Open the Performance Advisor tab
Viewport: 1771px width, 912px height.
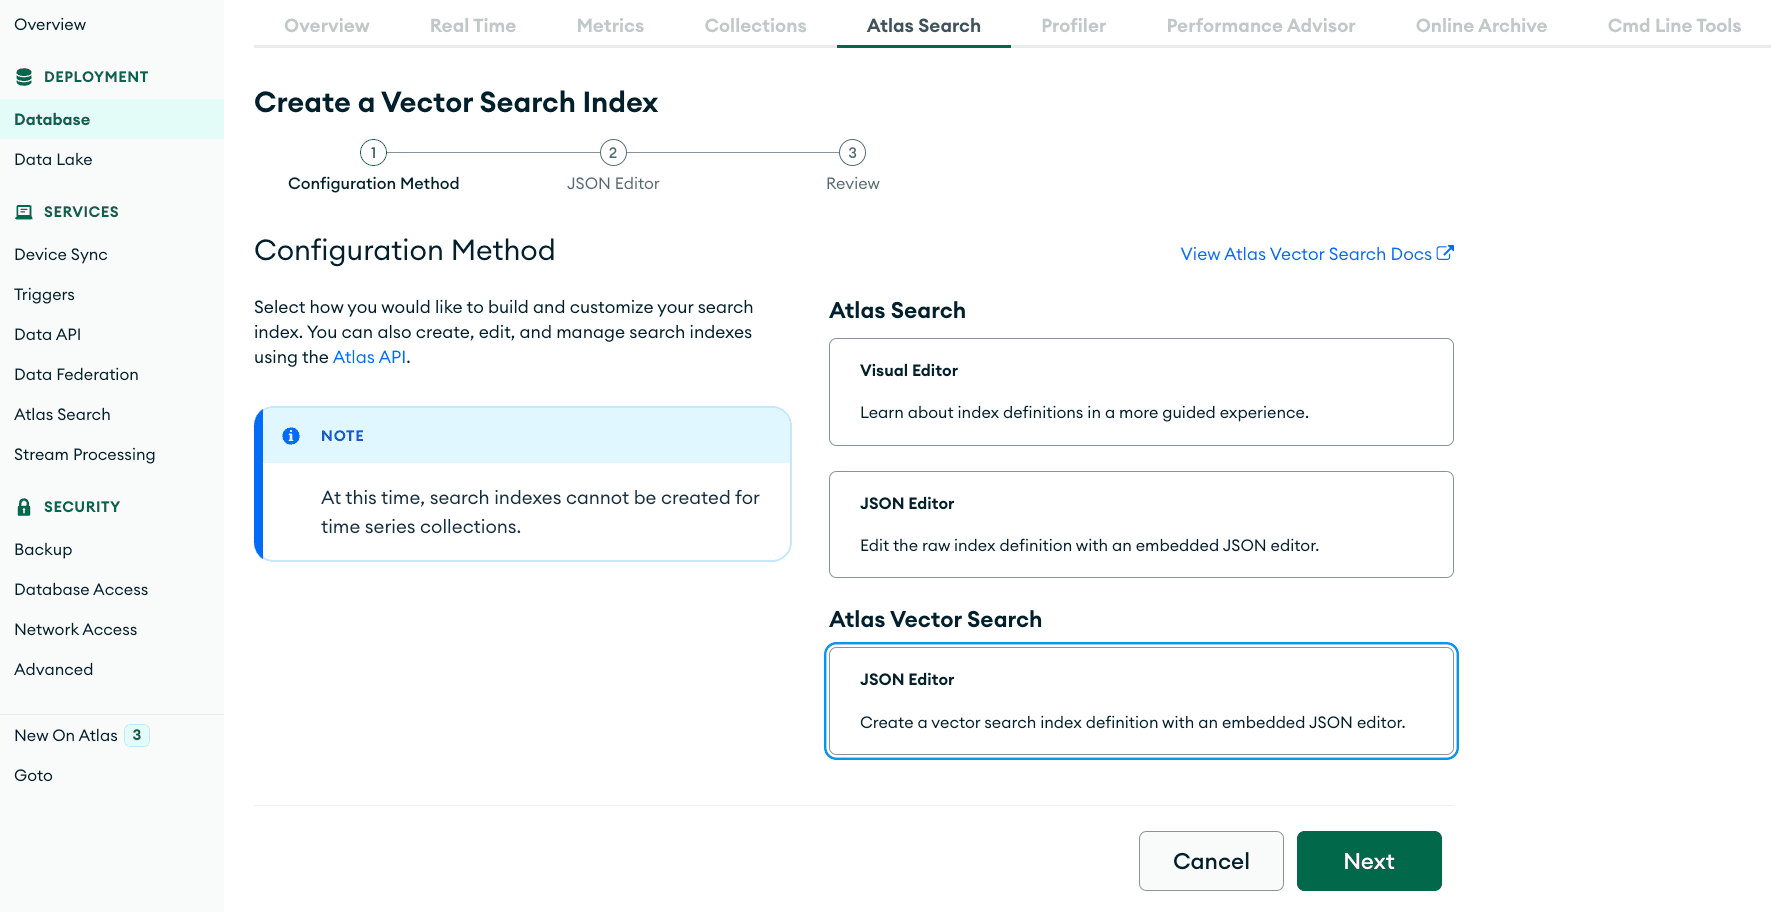(x=1260, y=26)
